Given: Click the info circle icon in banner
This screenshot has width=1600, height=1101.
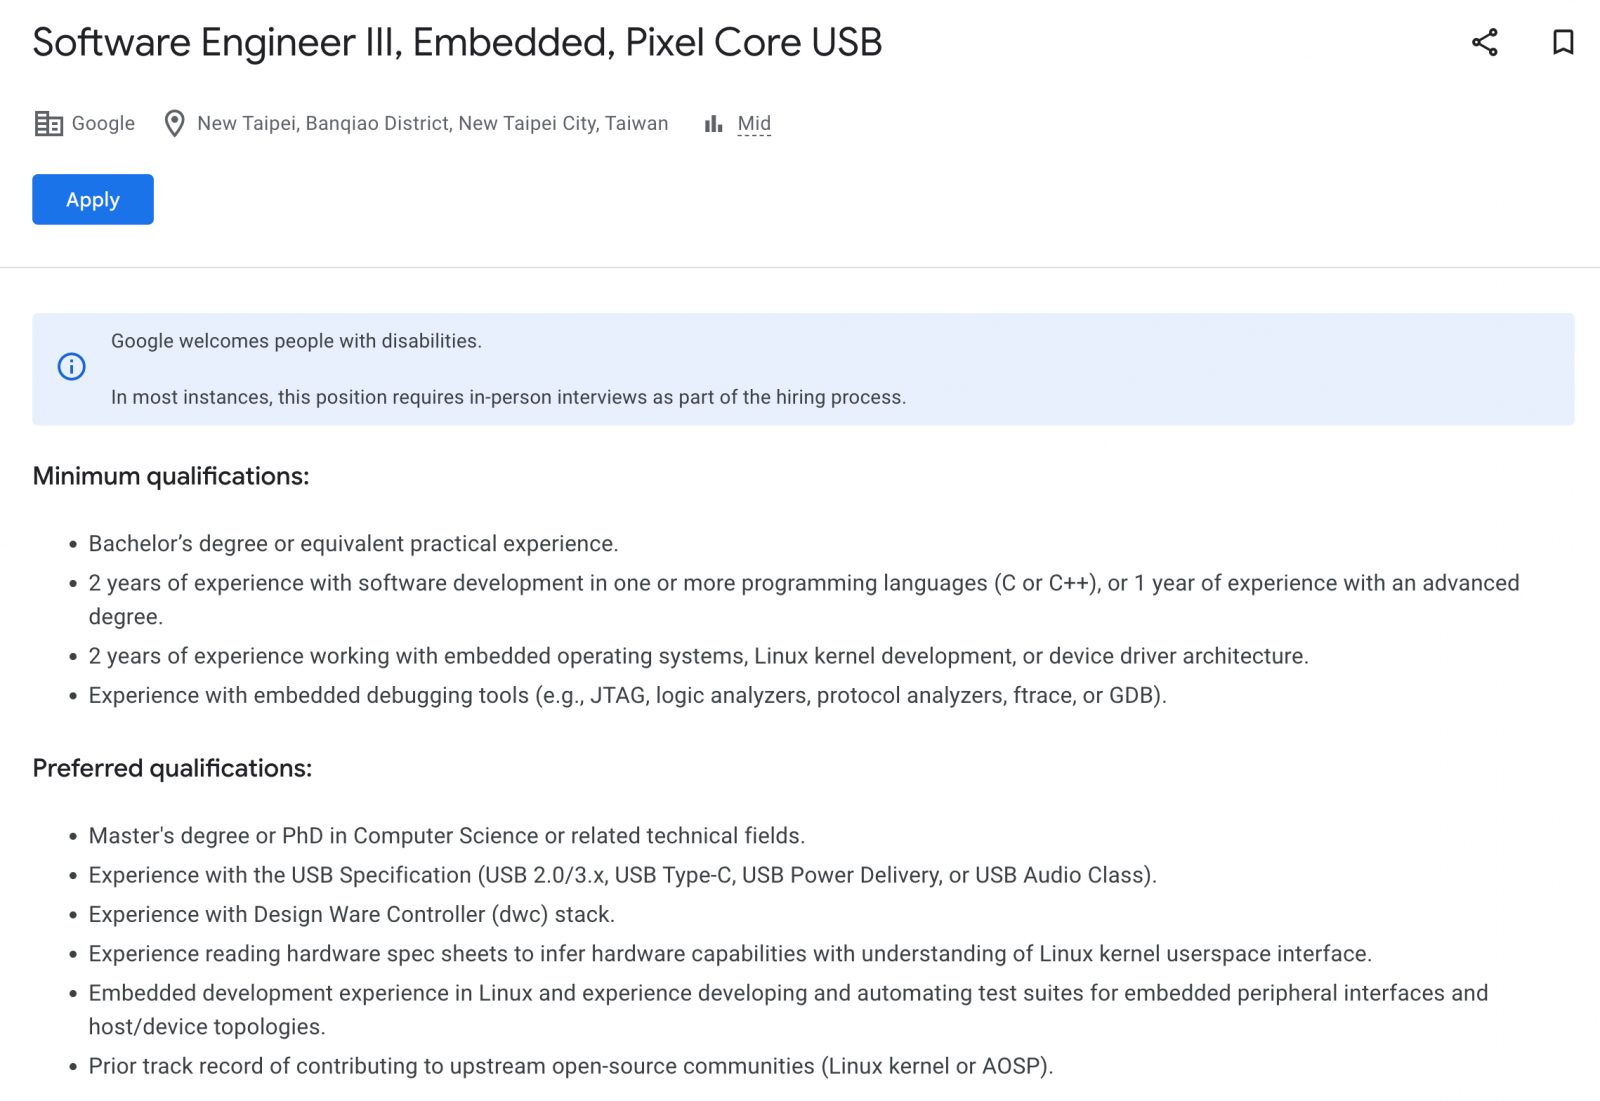Looking at the screenshot, I should [71, 367].
